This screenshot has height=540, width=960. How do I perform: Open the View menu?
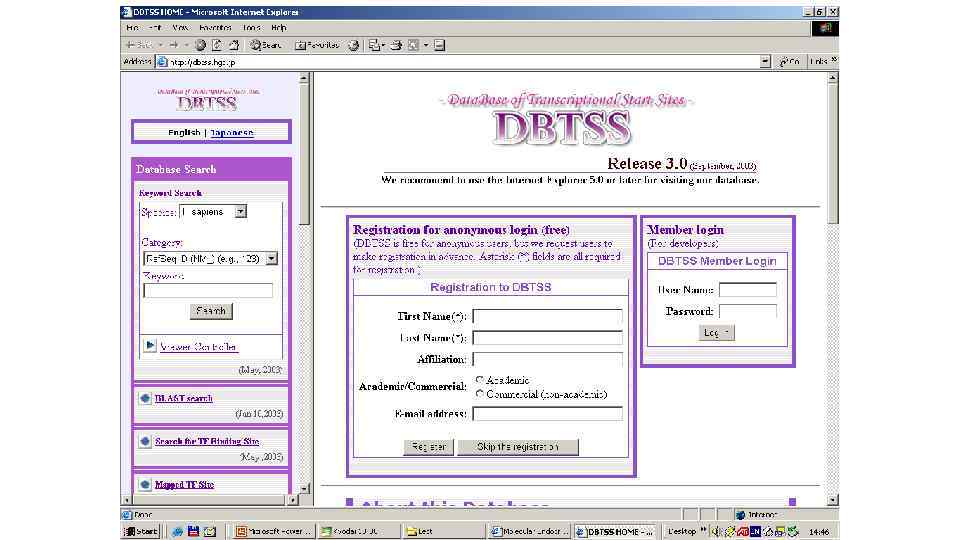coord(180,28)
